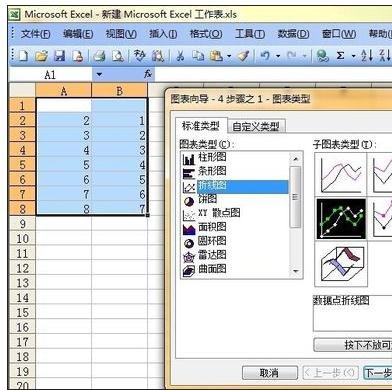This screenshot has height=390, width=392.
Task: Choose the selected line-with-markers sub-type thumbnail
Action: point(341,218)
